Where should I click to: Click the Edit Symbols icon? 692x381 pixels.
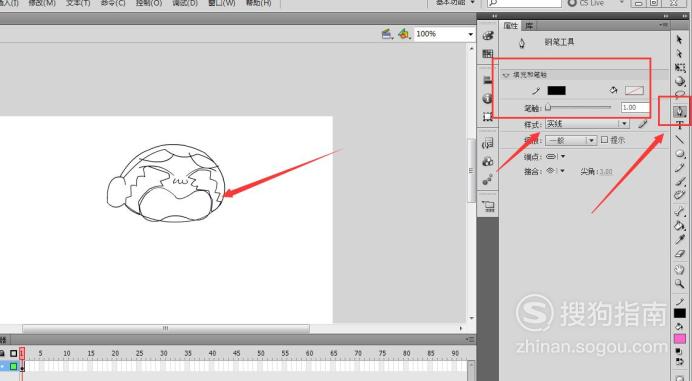tap(403, 34)
